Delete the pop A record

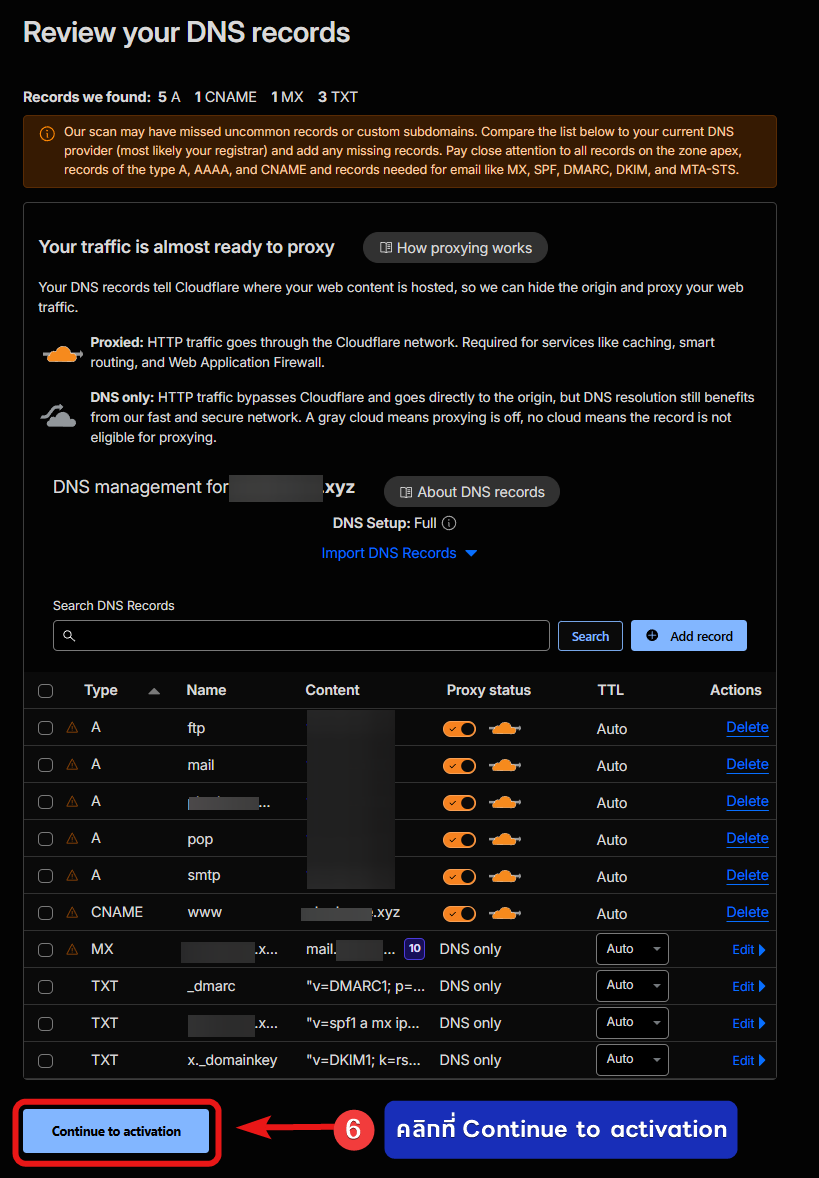tap(747, 838)
